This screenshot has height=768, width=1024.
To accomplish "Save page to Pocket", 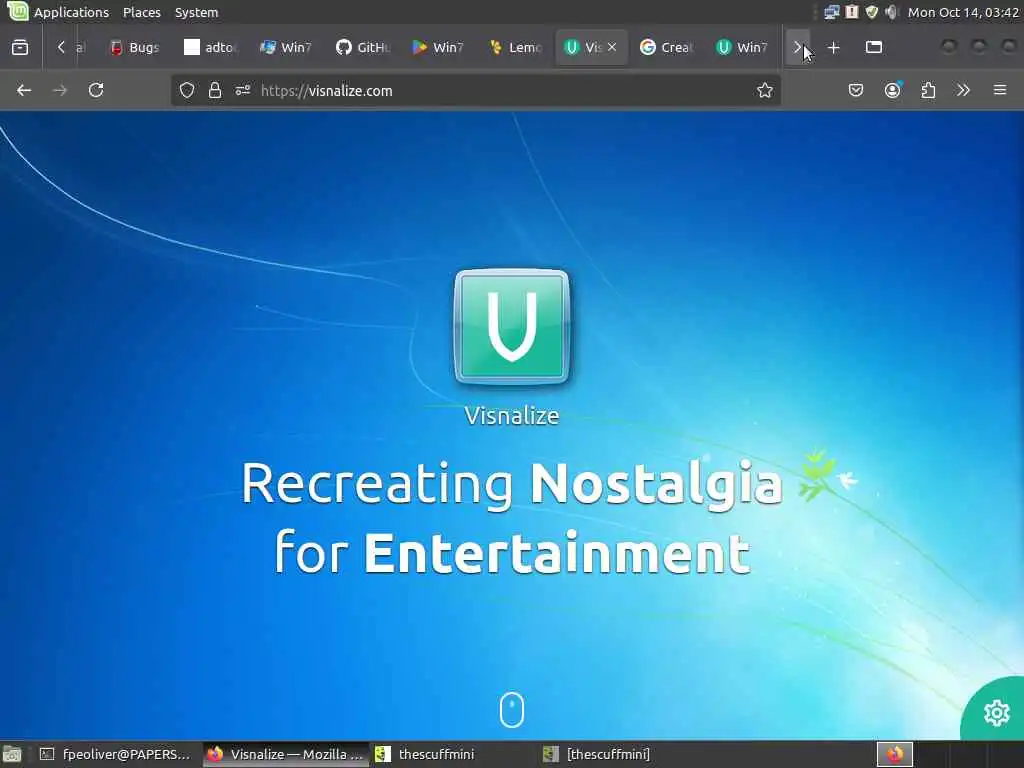I will click(856, 90).
